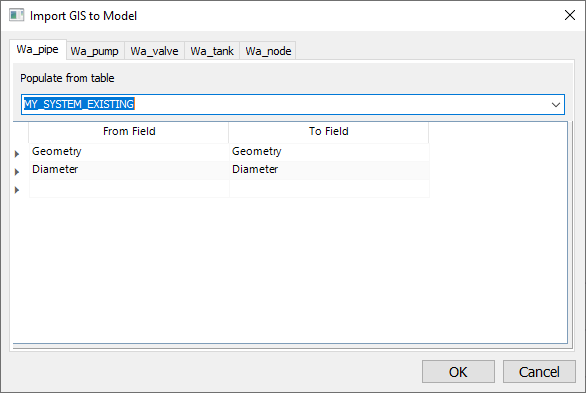Click Geometry cell in To Field column
Image resolution: width=586 pixels, height=393 pixels.
[x=329, y=152]
